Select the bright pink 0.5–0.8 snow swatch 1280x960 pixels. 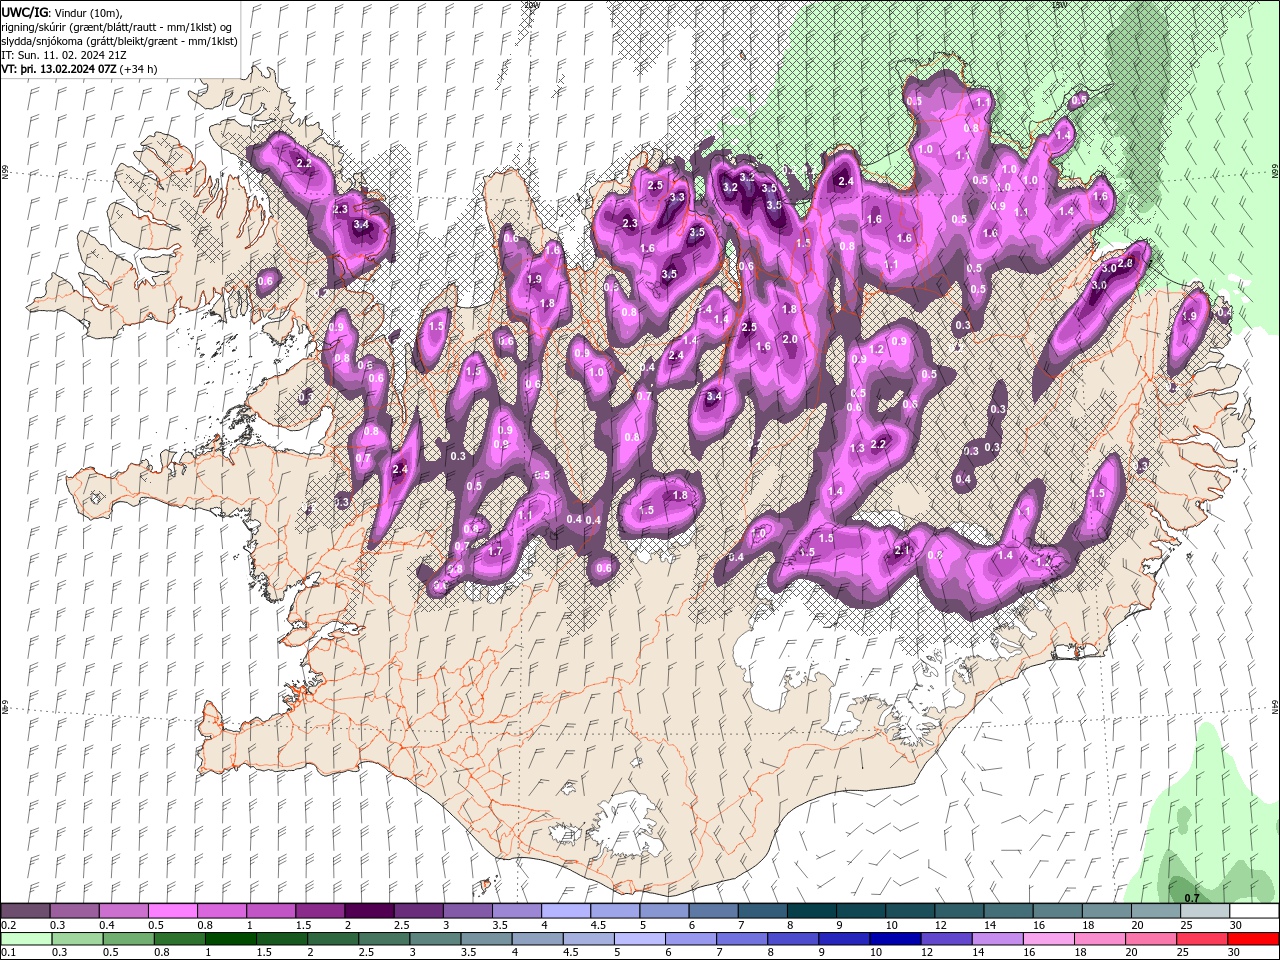[x=172, y=911]
